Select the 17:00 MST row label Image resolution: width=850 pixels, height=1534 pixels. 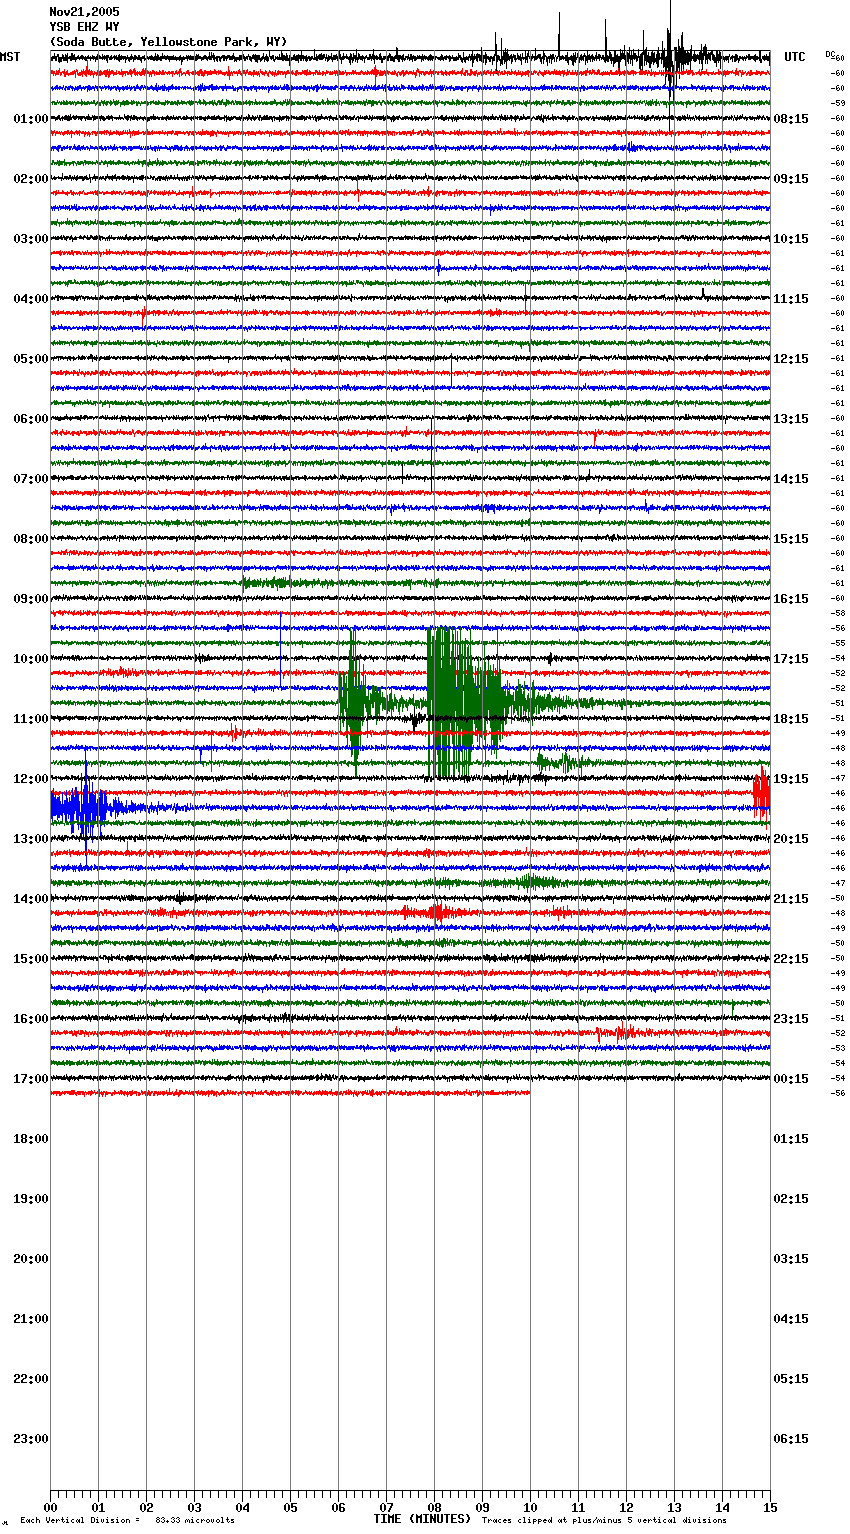tap(31, 1079)
